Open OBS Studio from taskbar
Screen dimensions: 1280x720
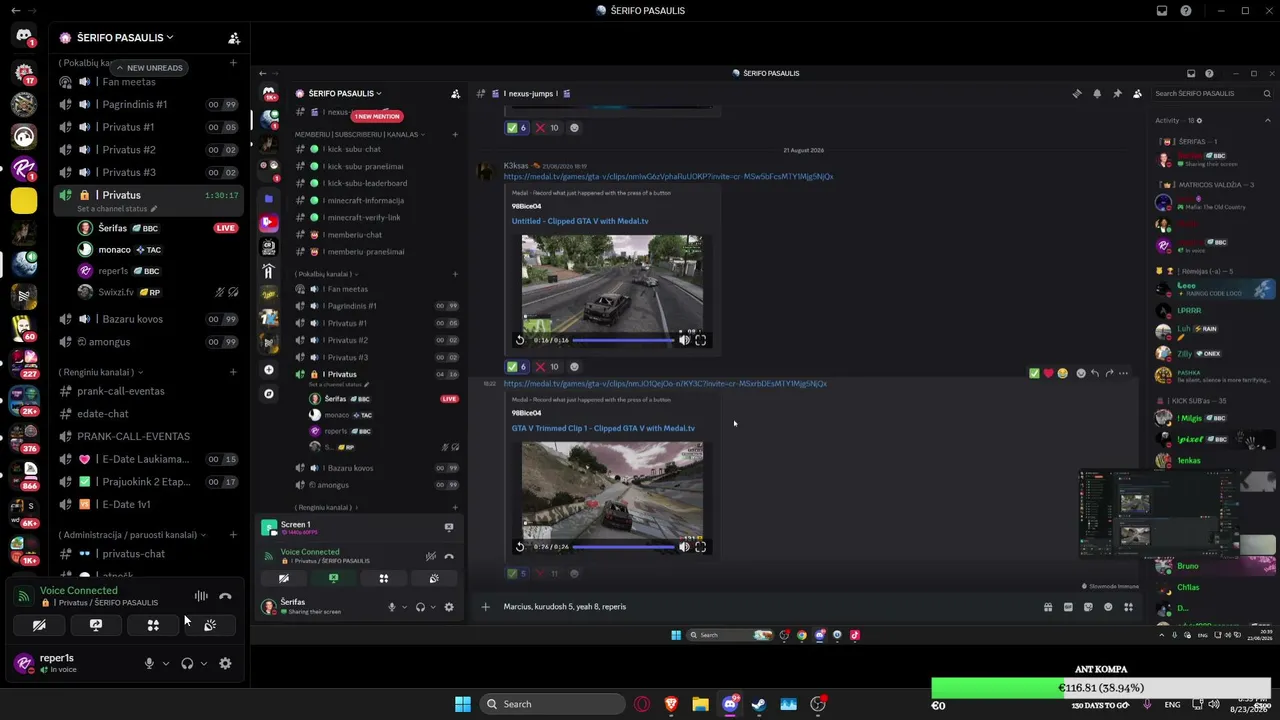pos(818,704)
